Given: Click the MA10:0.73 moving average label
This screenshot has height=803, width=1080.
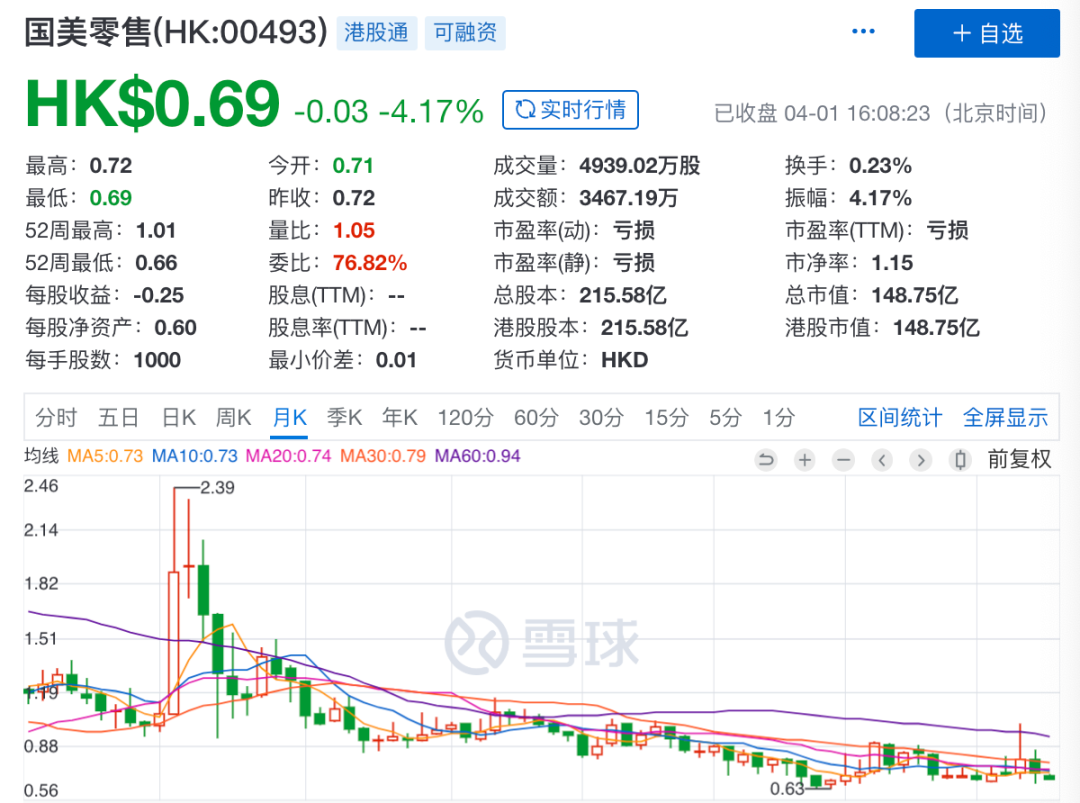Looking at the screenshot, I should click(195, 456).
